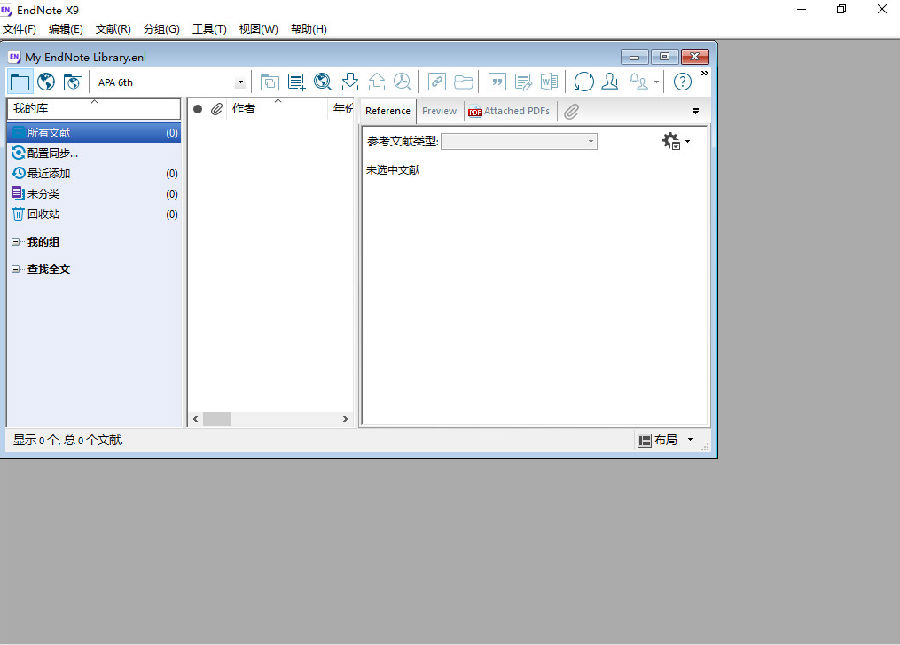Image resolution: width=900 pixels, height=645 pixels.
Task: Expand toolbar overflow chevron
Action: (x=704, y=73)
